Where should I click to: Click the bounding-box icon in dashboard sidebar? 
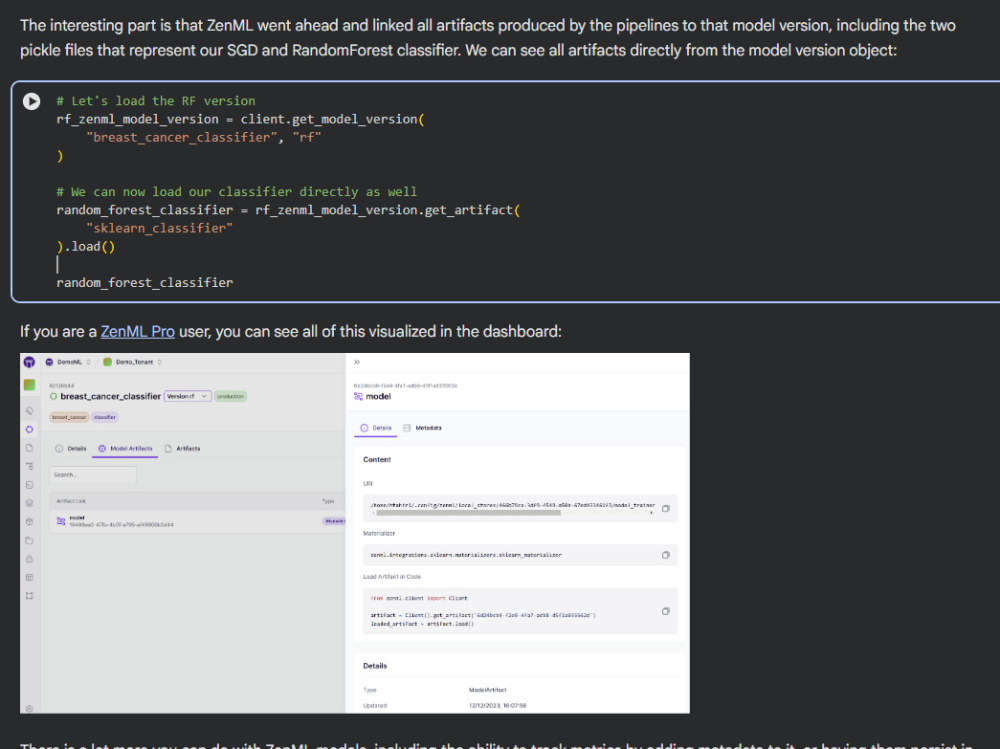[x=29, y=596]
